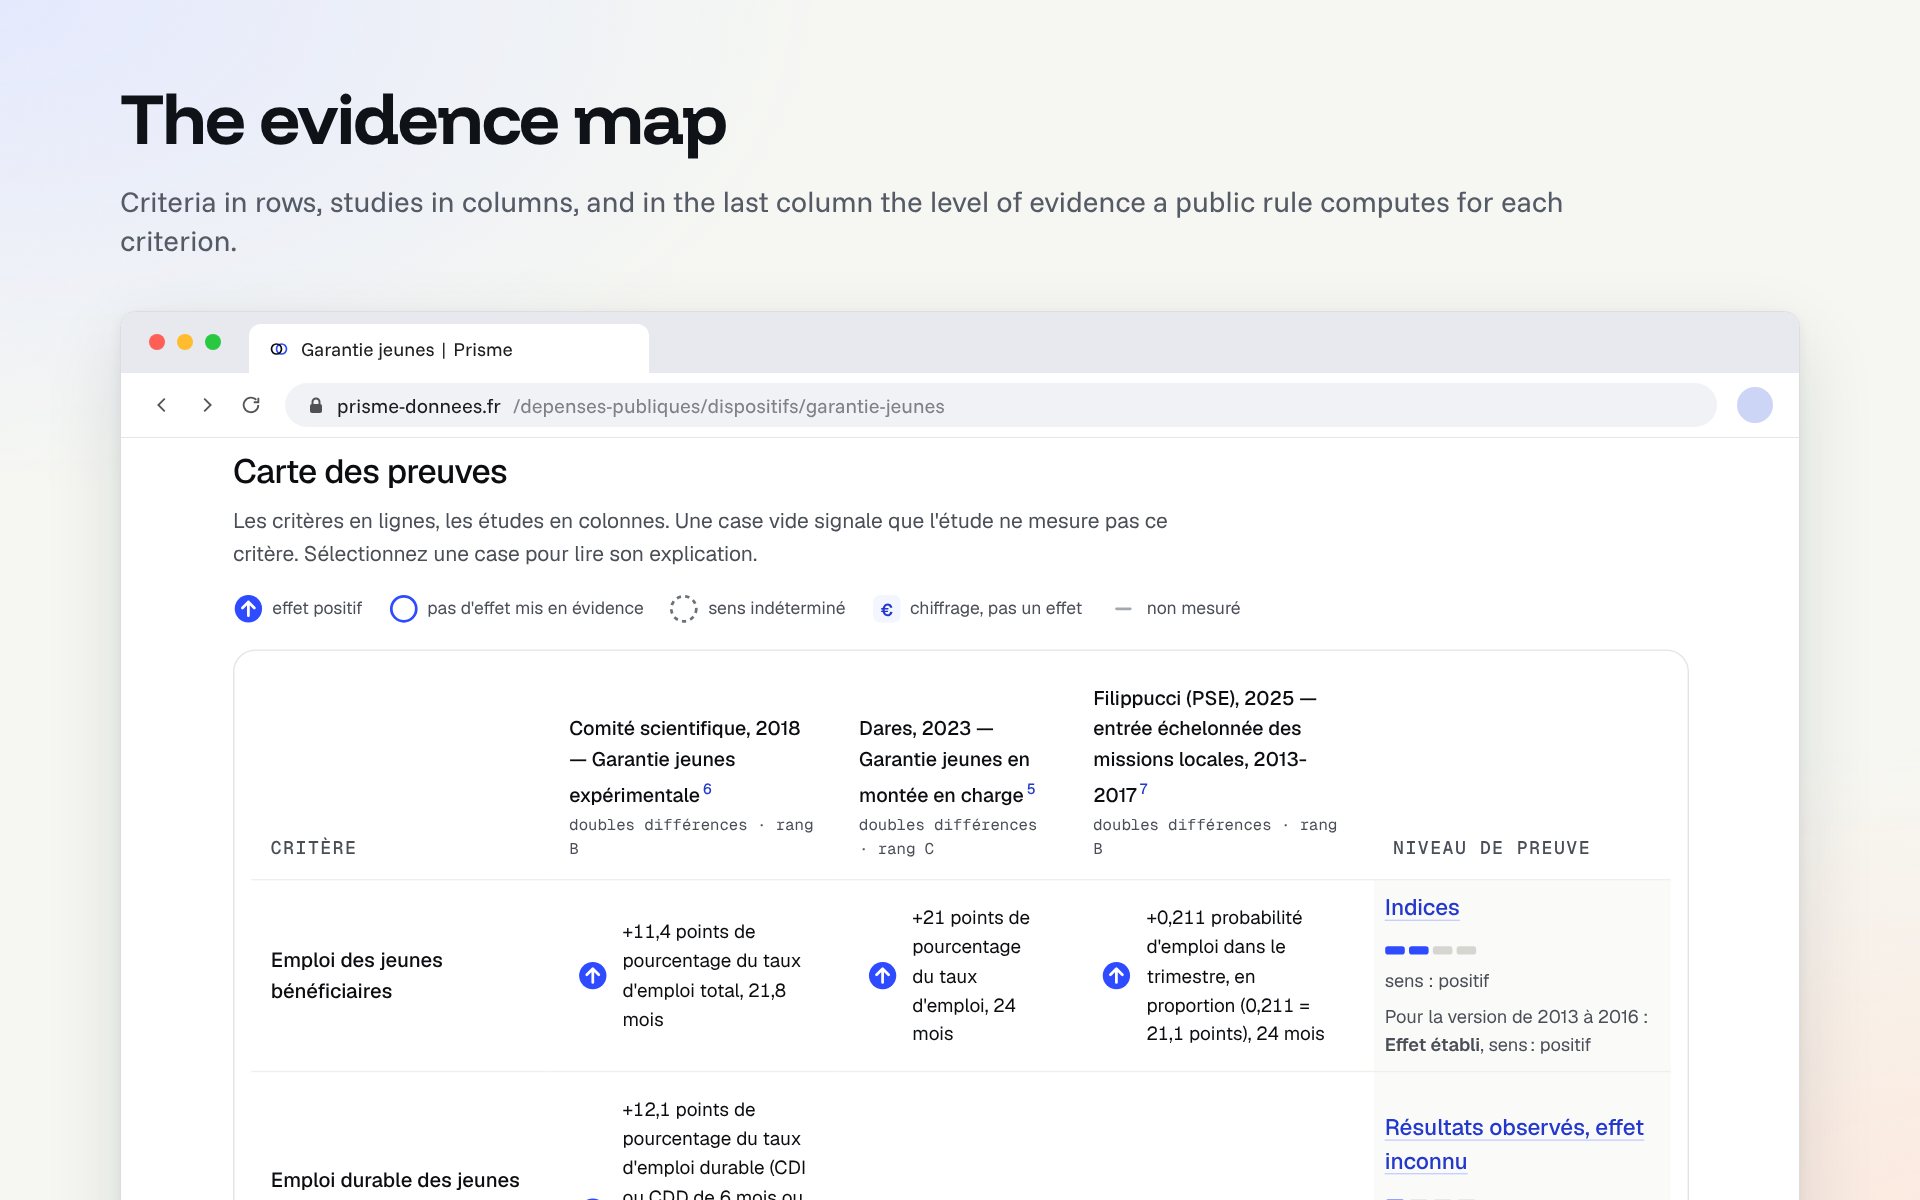The image size is (1920, 1200).
Task: Click row label 'Emploi des jeunes bénéficiaires'
Action: coord(356,975)
